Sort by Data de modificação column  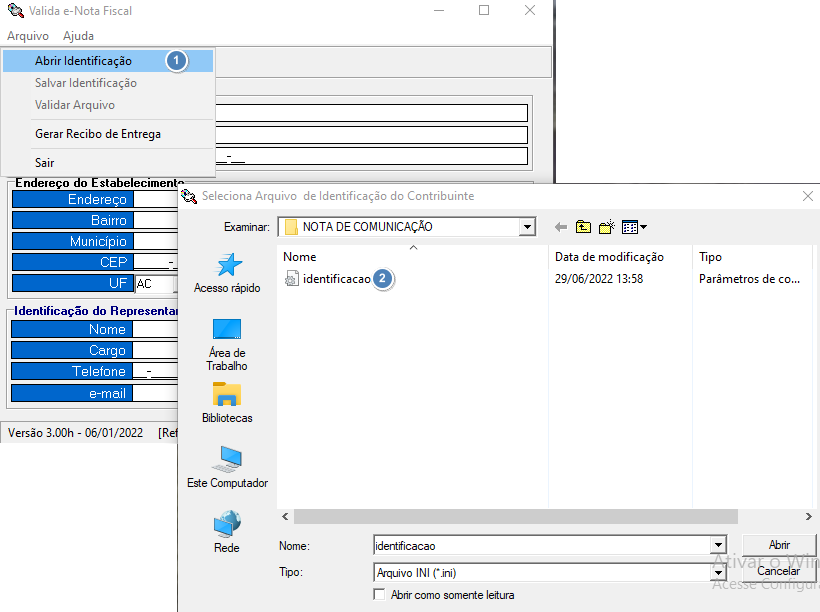click(609, 257)
